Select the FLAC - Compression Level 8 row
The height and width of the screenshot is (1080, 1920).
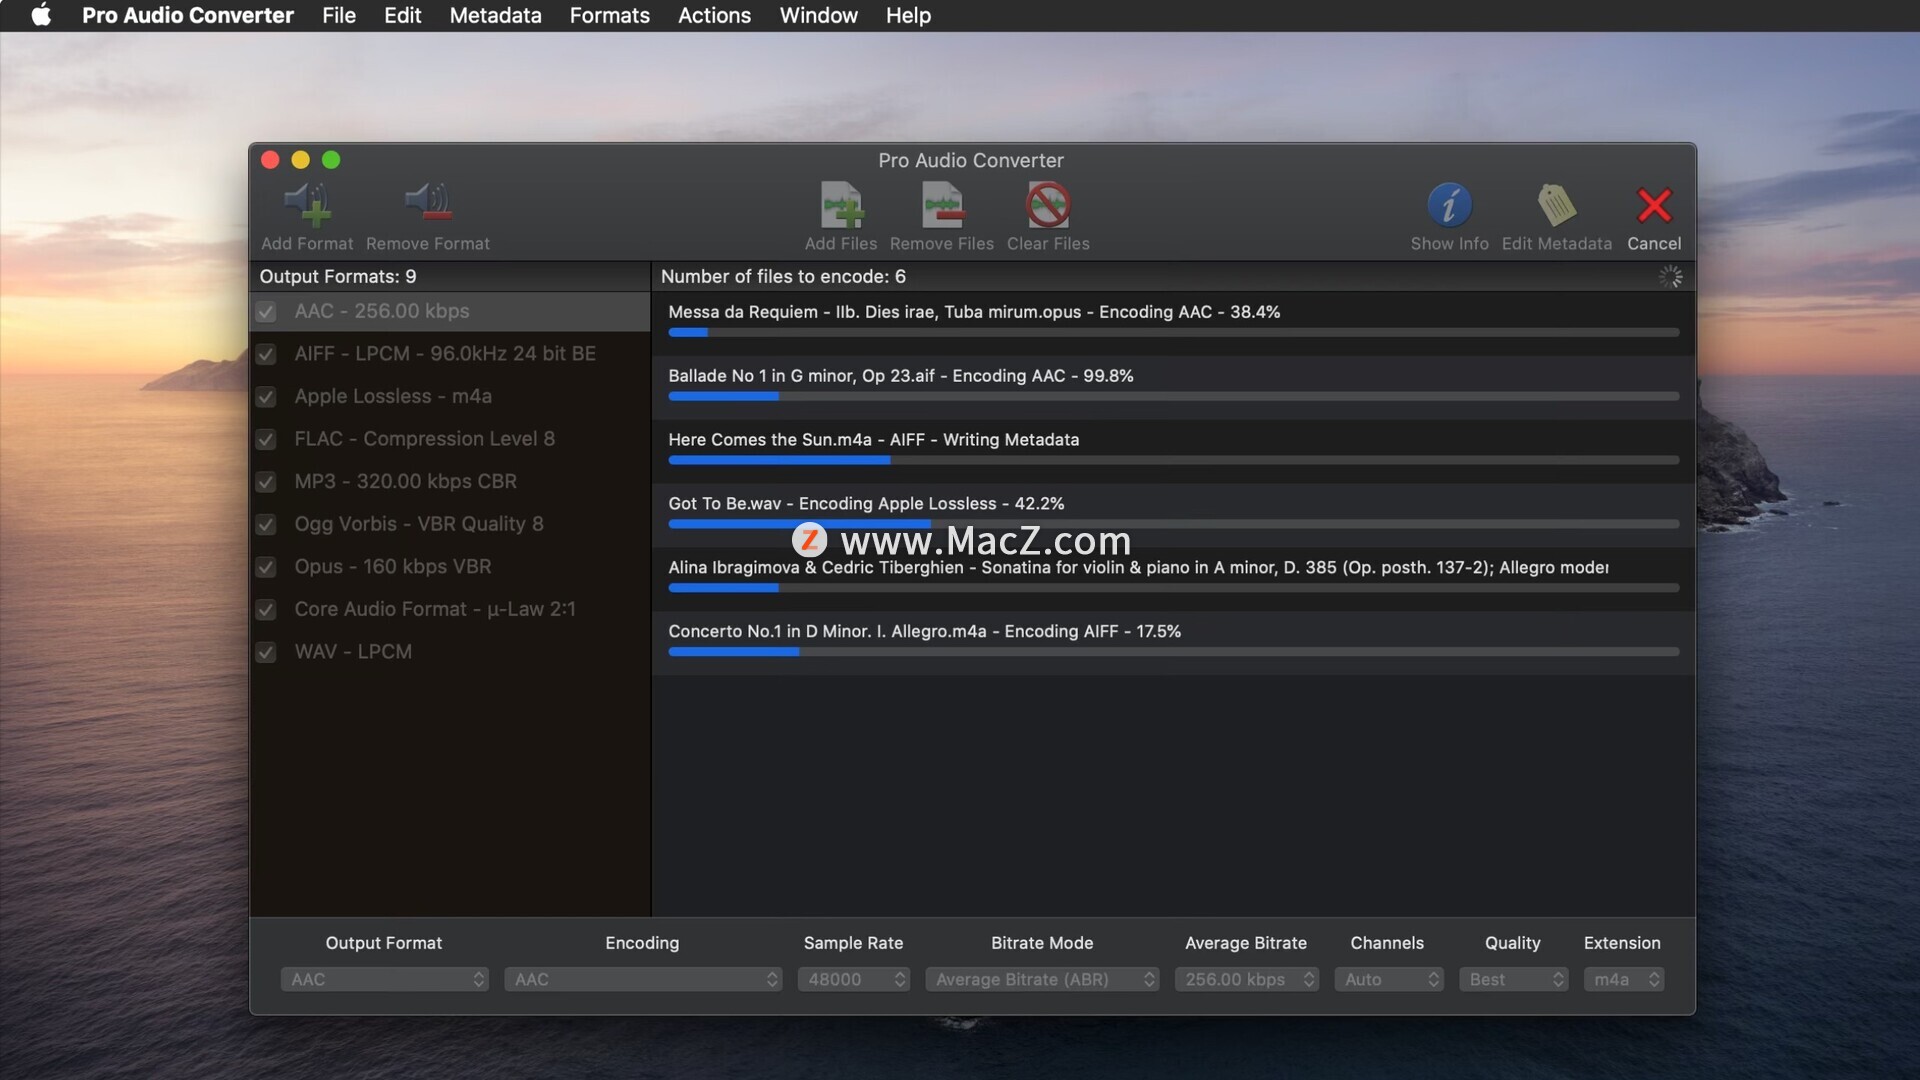tap(450, 439)
